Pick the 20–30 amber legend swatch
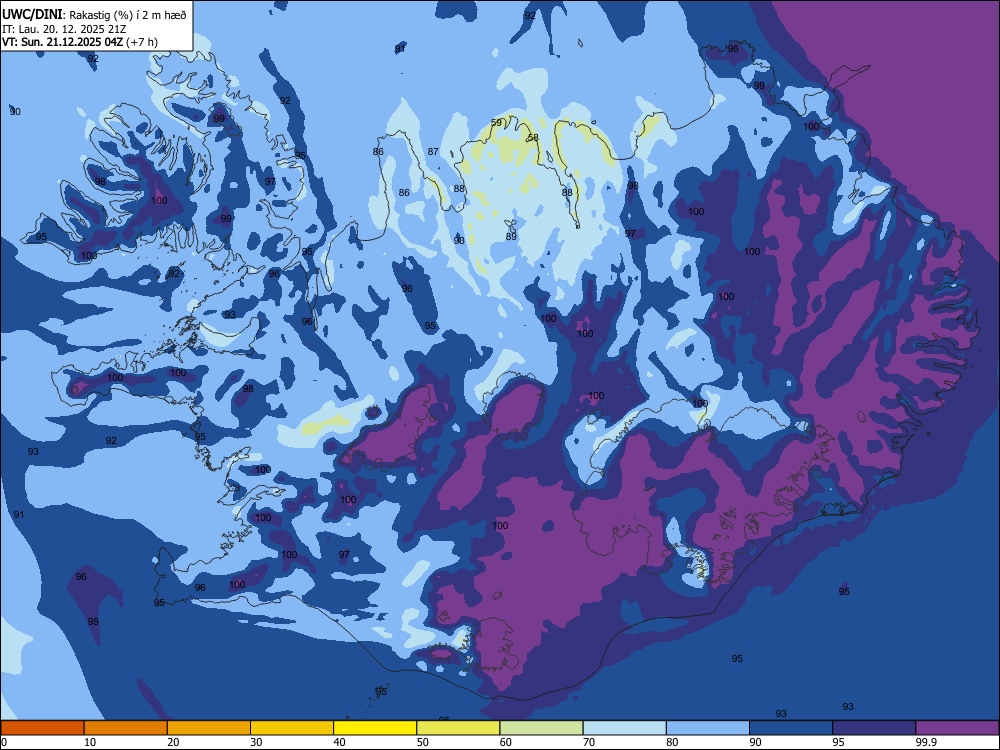The image size is (1000, 750). click(209, 728)
